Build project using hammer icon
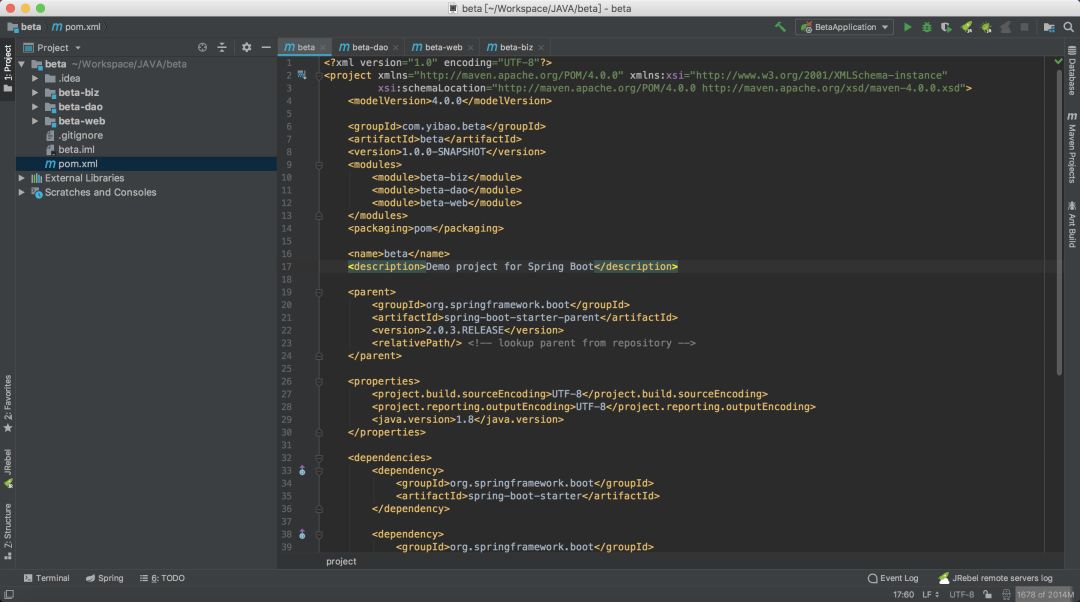The width and height of the screenshot is (1080, 602). click(x=780, y=27)
